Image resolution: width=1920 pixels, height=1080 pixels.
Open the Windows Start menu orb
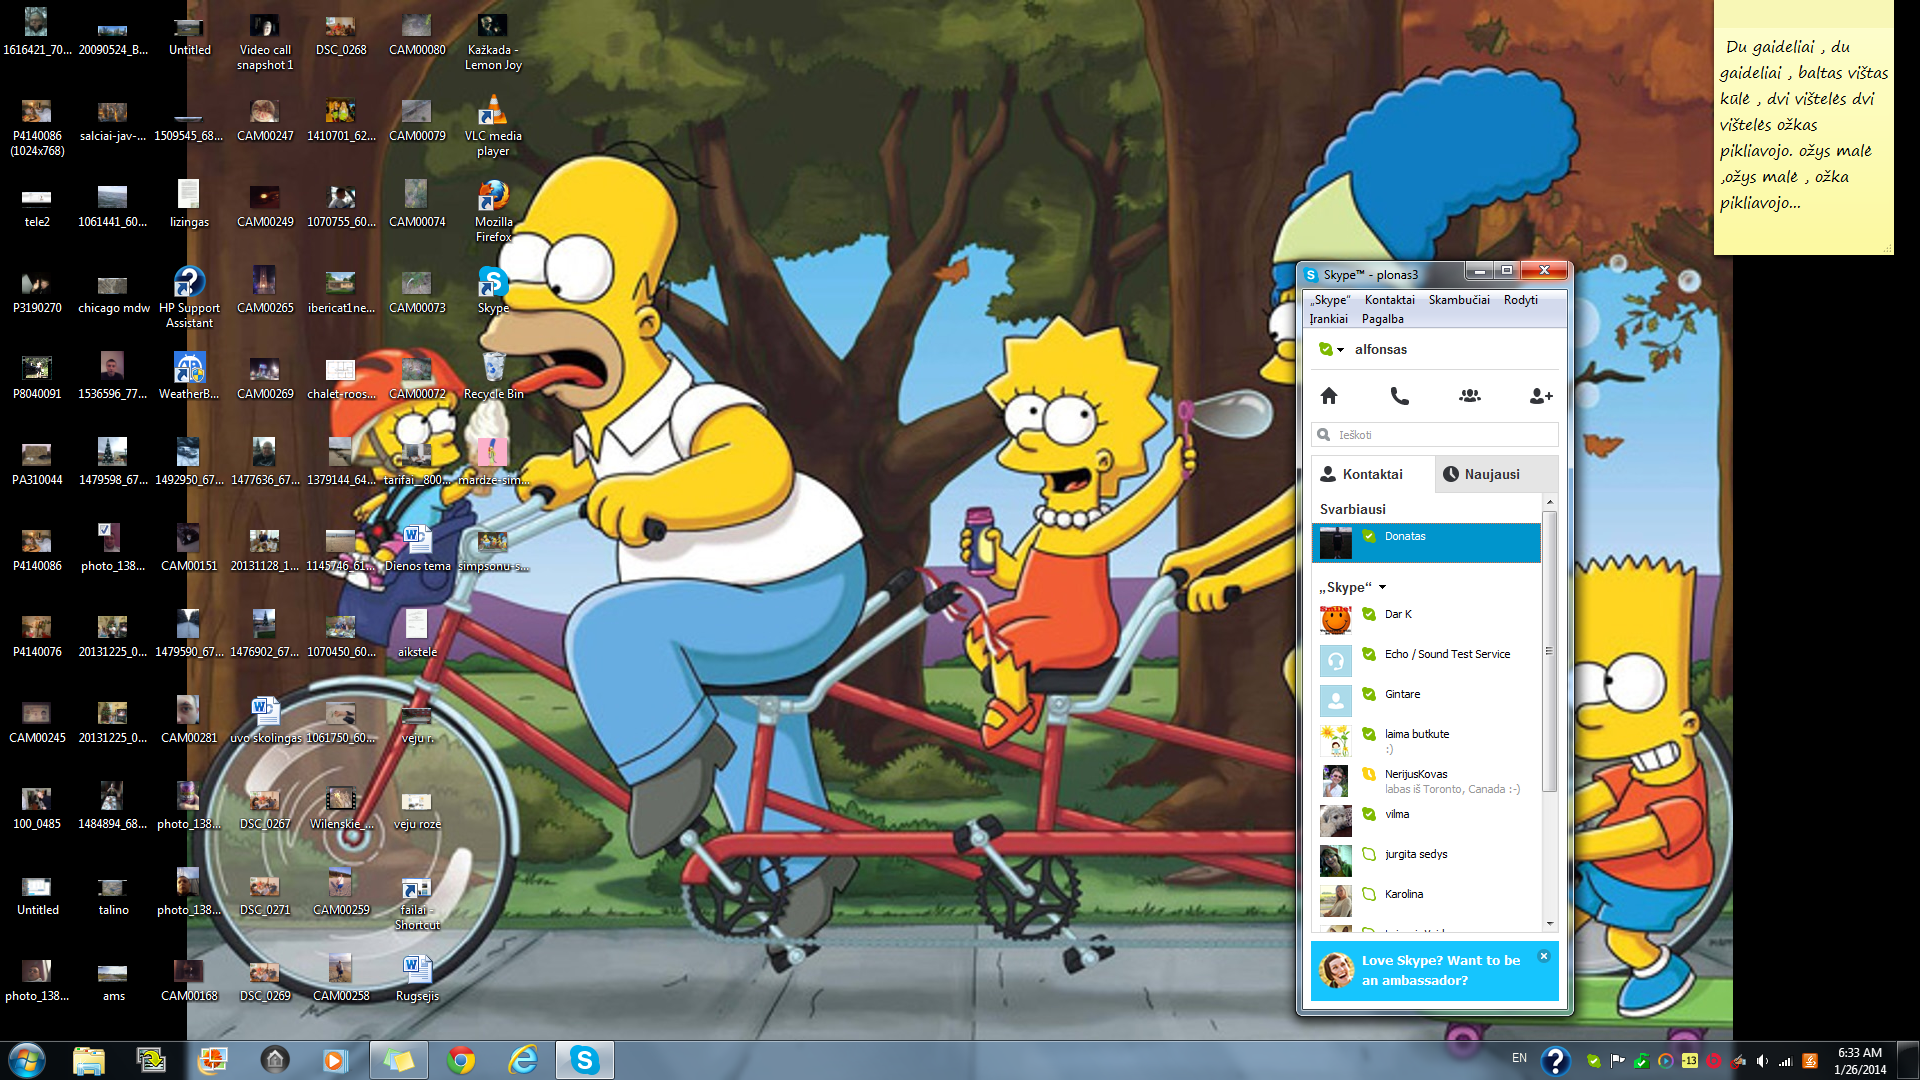coord(27,1060)
